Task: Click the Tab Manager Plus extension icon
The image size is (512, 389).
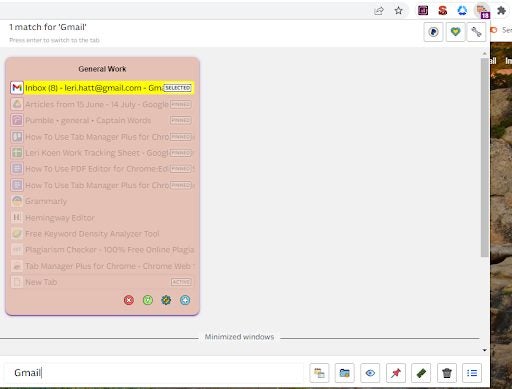Action: click(x=482, y=11)
